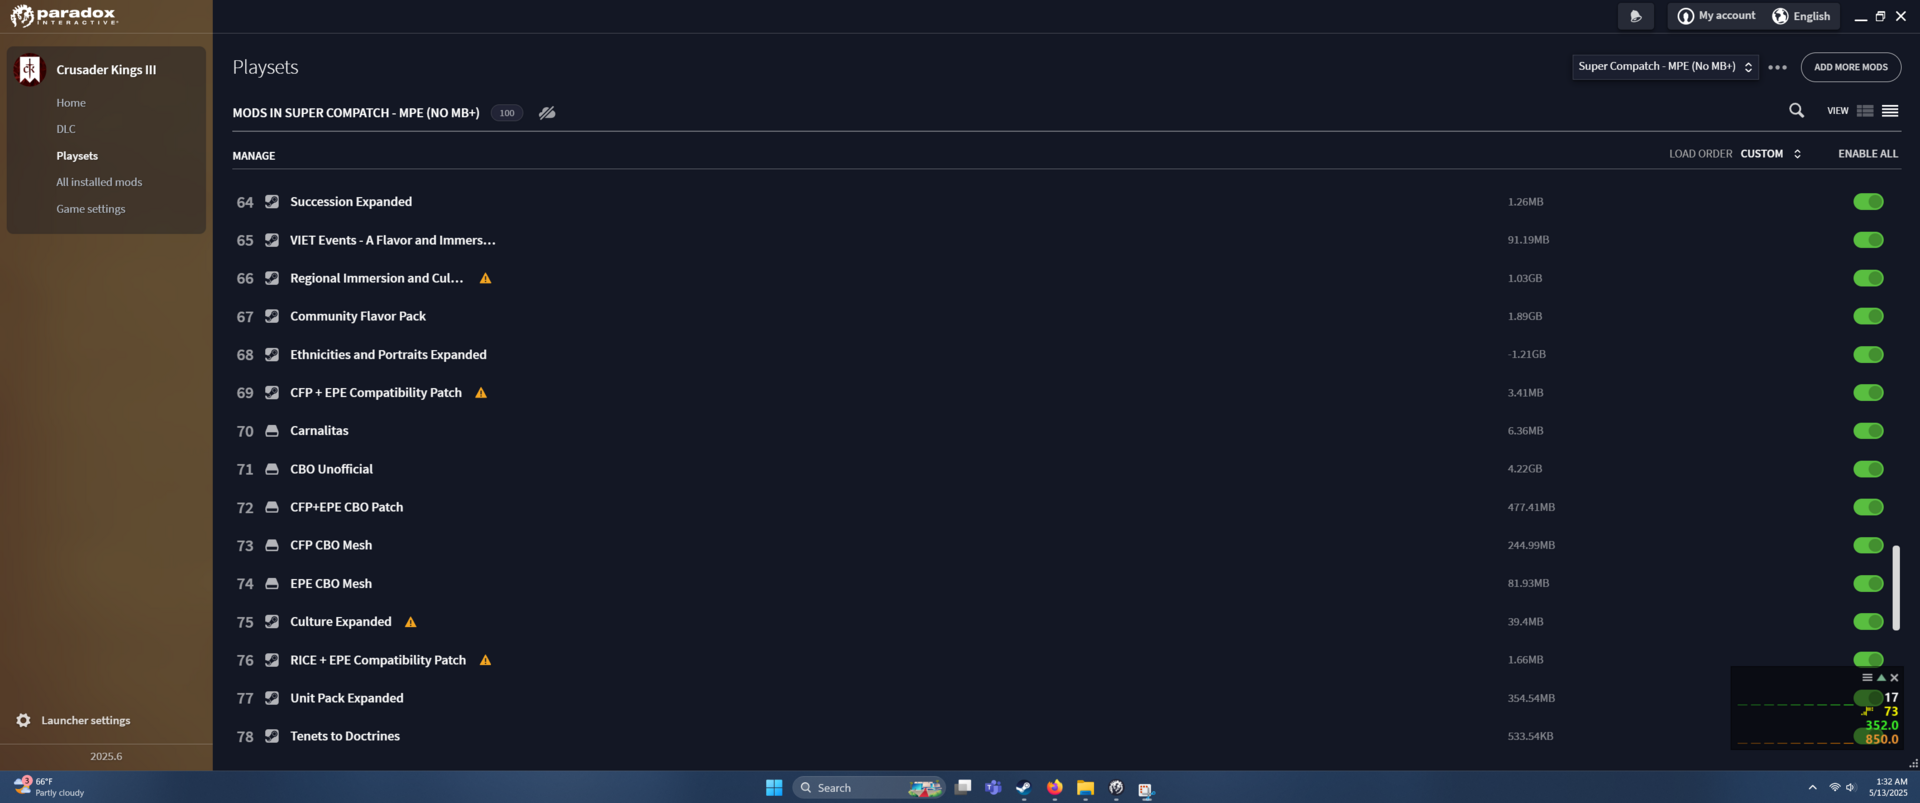Open All installed mods in sidebar
The image size is (1920, 803).
pos(99,182)
